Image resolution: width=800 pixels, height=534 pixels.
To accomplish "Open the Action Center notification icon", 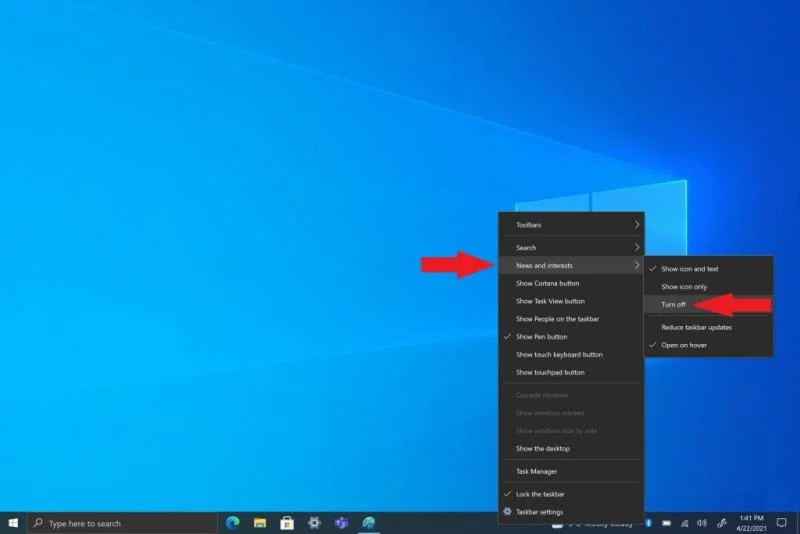I will (781, 523).
